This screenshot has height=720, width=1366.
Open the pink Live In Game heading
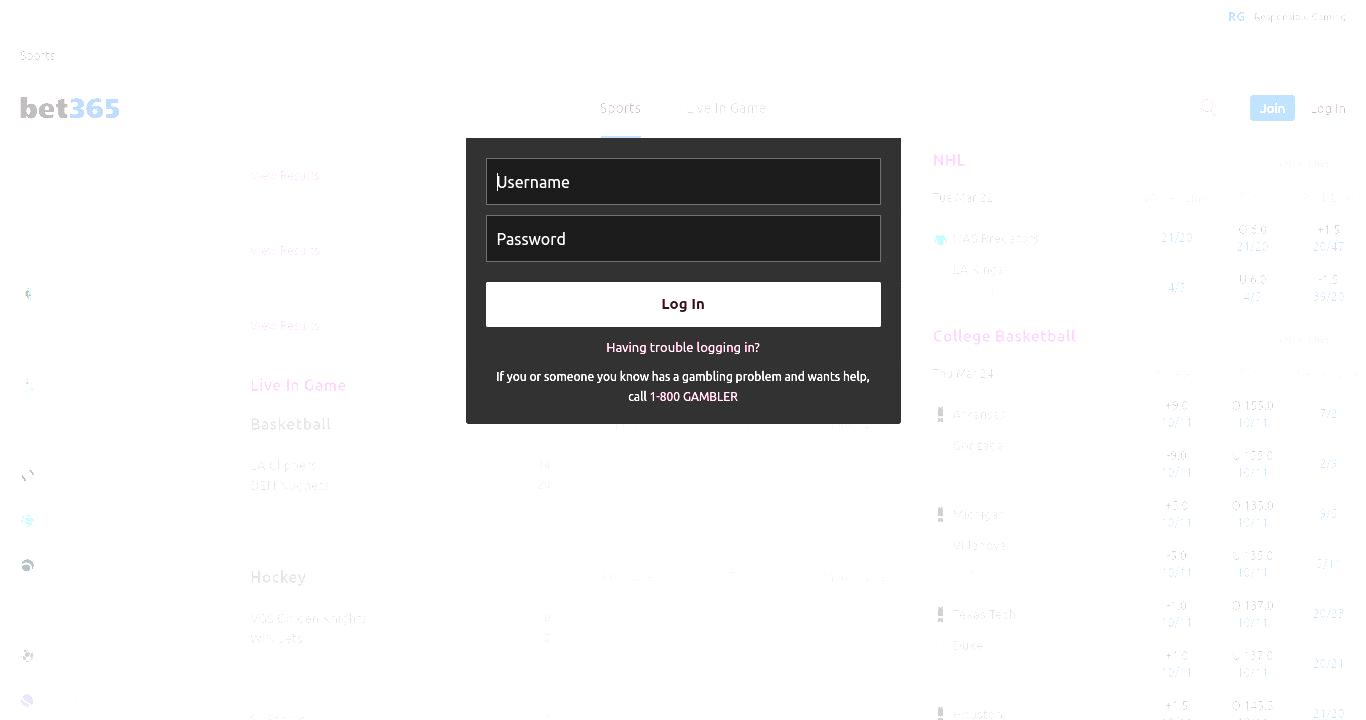(x=298, y=385)
